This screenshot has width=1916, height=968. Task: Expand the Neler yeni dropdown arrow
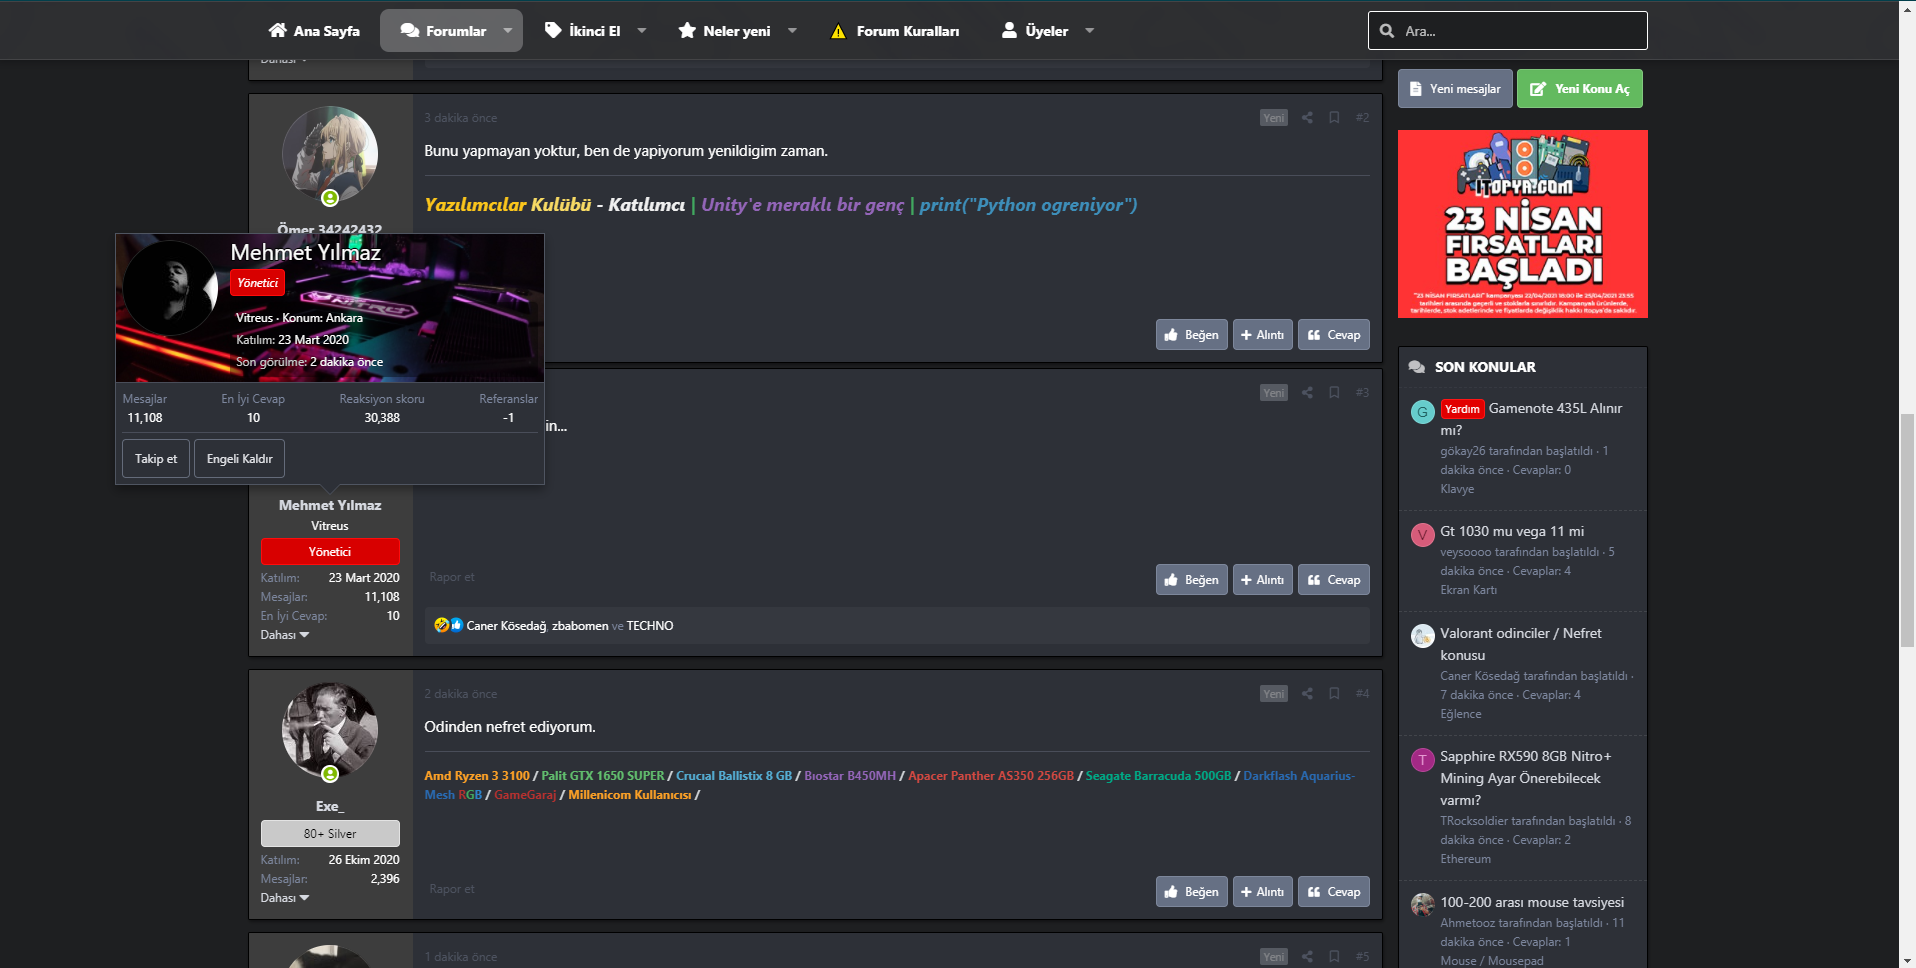click(793, 31)
